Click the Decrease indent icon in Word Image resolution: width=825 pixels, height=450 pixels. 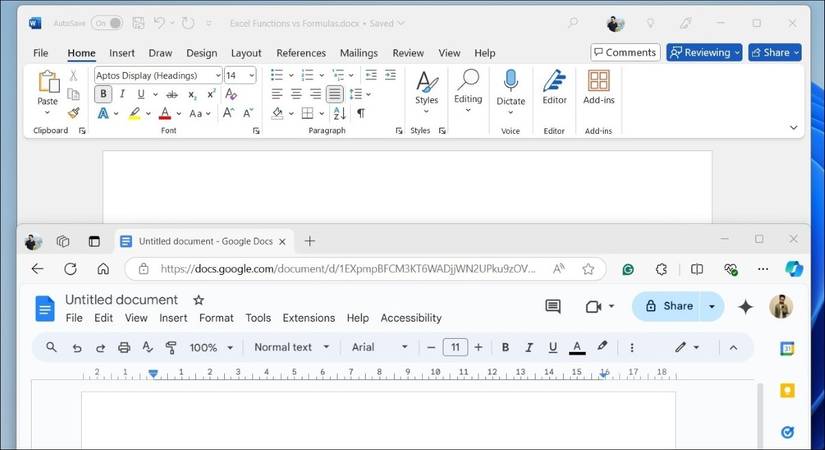click(371, 75)
